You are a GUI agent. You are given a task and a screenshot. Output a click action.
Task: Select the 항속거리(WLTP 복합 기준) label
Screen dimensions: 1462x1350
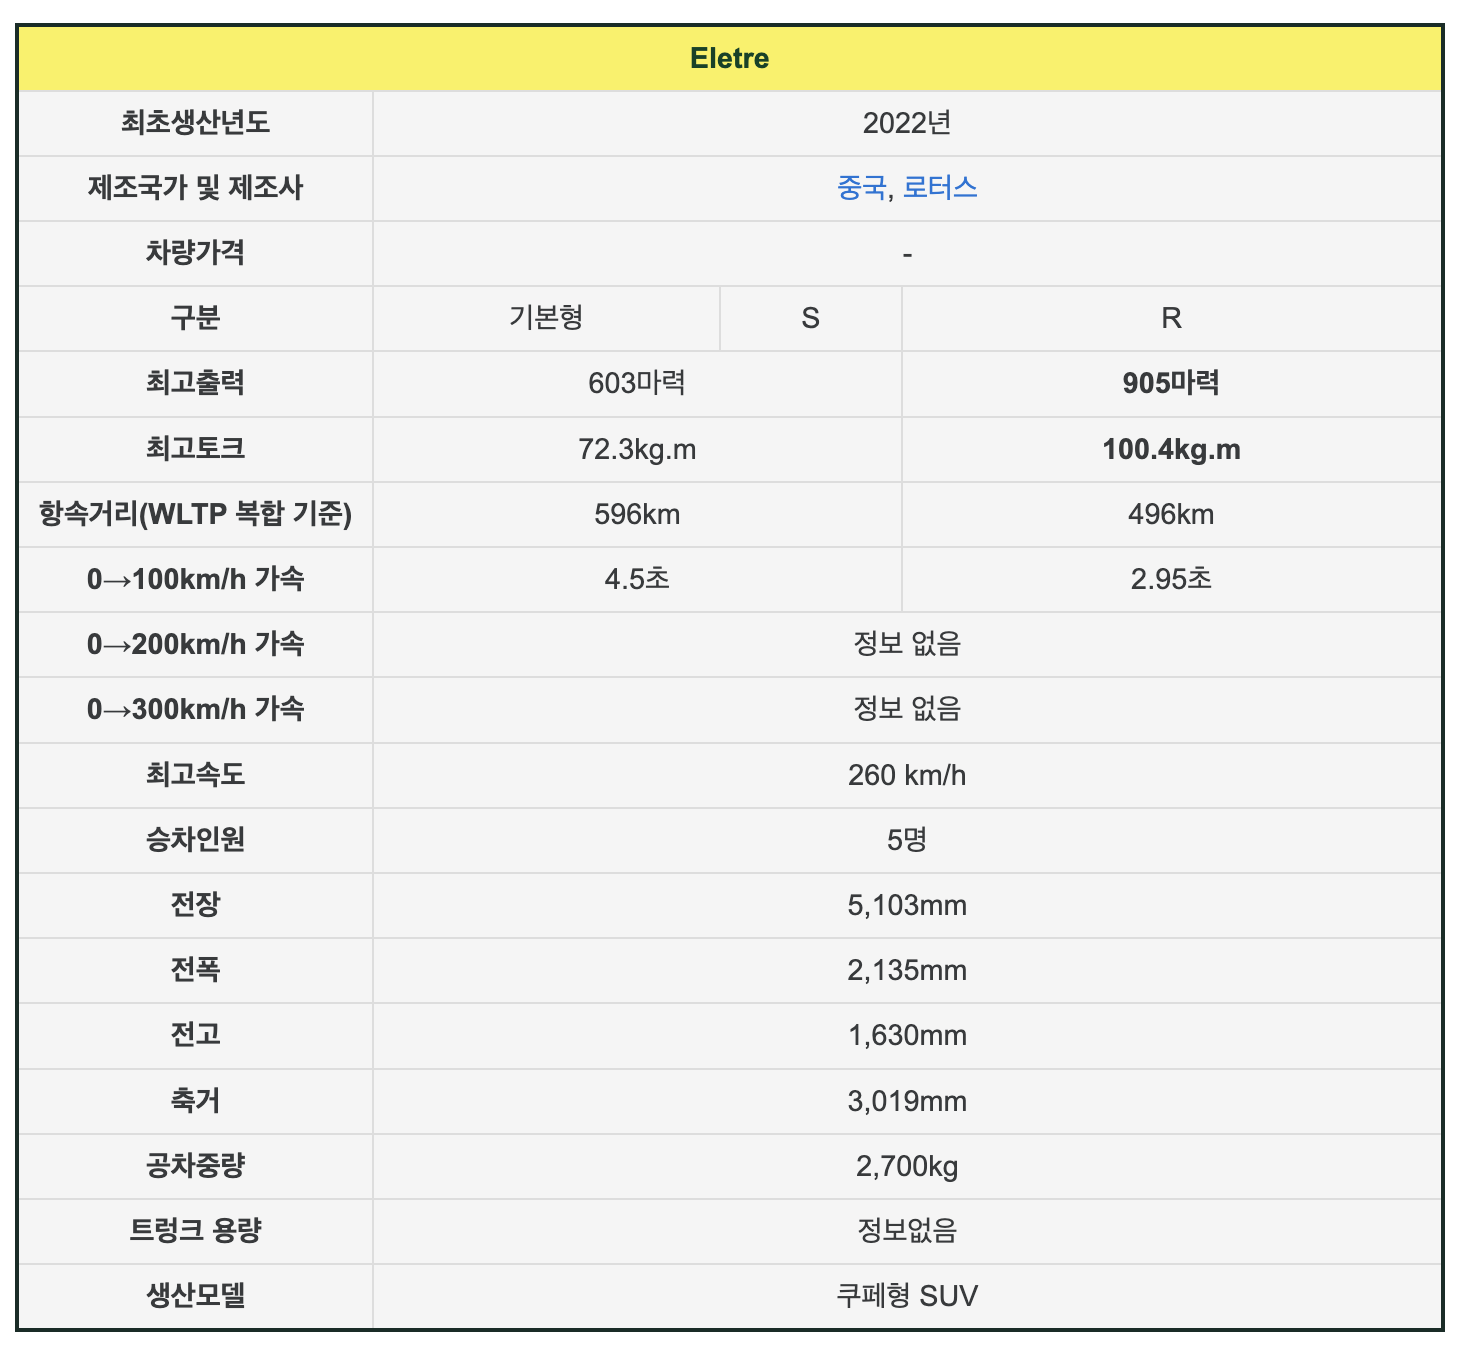195,514
